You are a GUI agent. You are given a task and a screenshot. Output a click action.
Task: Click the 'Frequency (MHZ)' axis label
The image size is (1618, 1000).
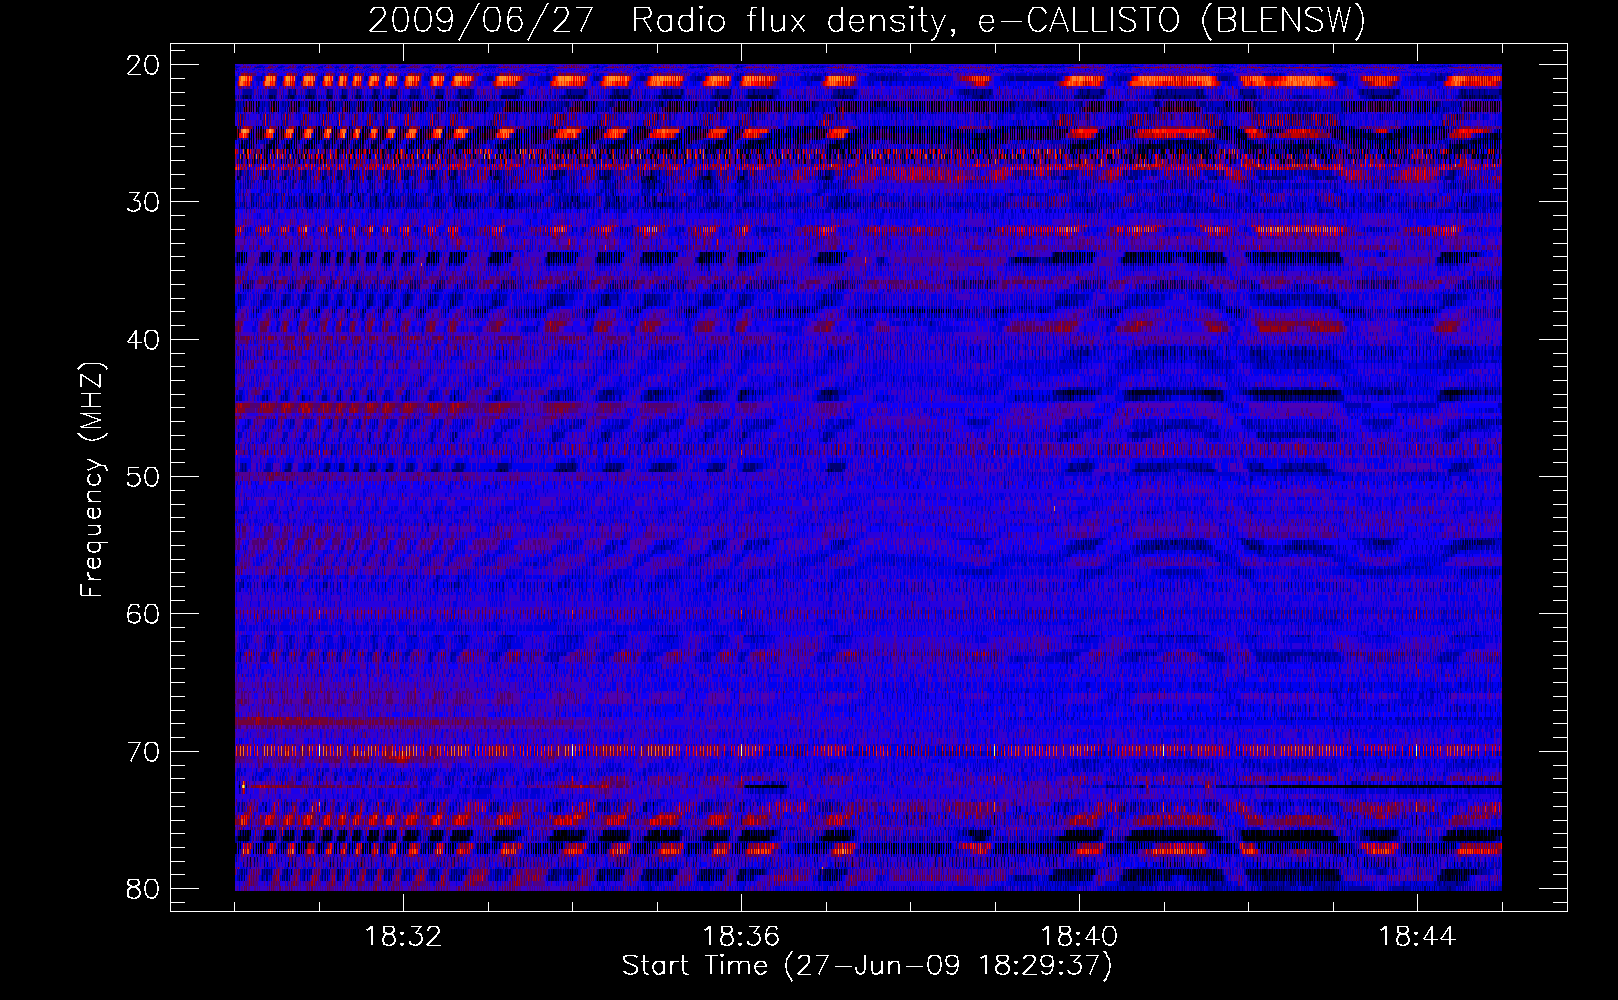(x=92, y=479)
